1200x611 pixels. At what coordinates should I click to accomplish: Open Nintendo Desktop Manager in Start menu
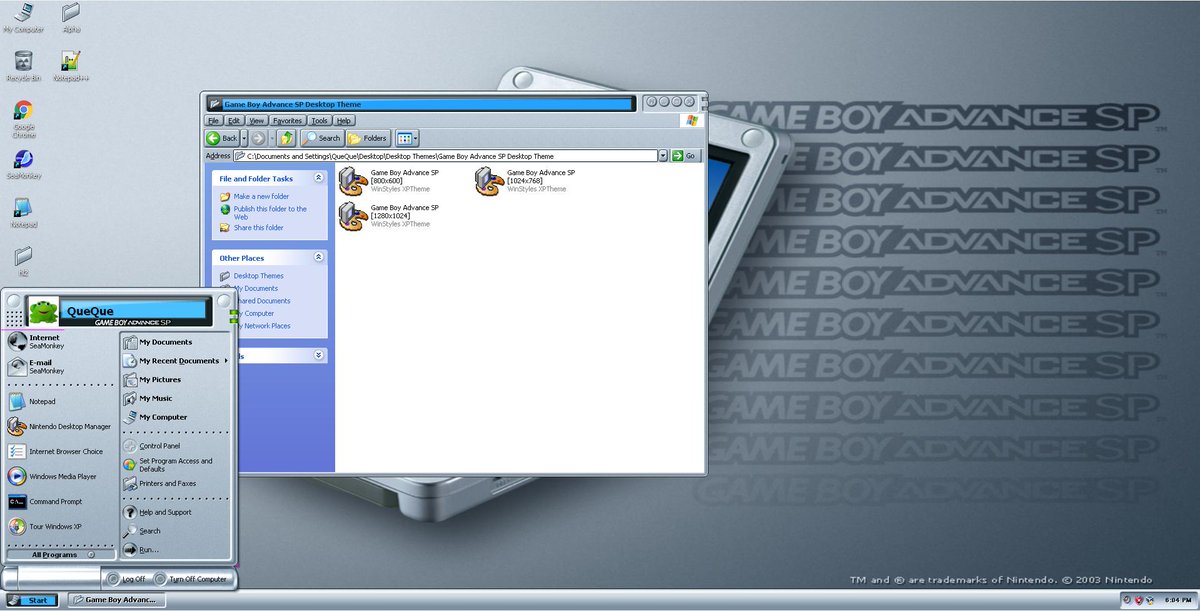pyautogui.click(x=62, y=426)
